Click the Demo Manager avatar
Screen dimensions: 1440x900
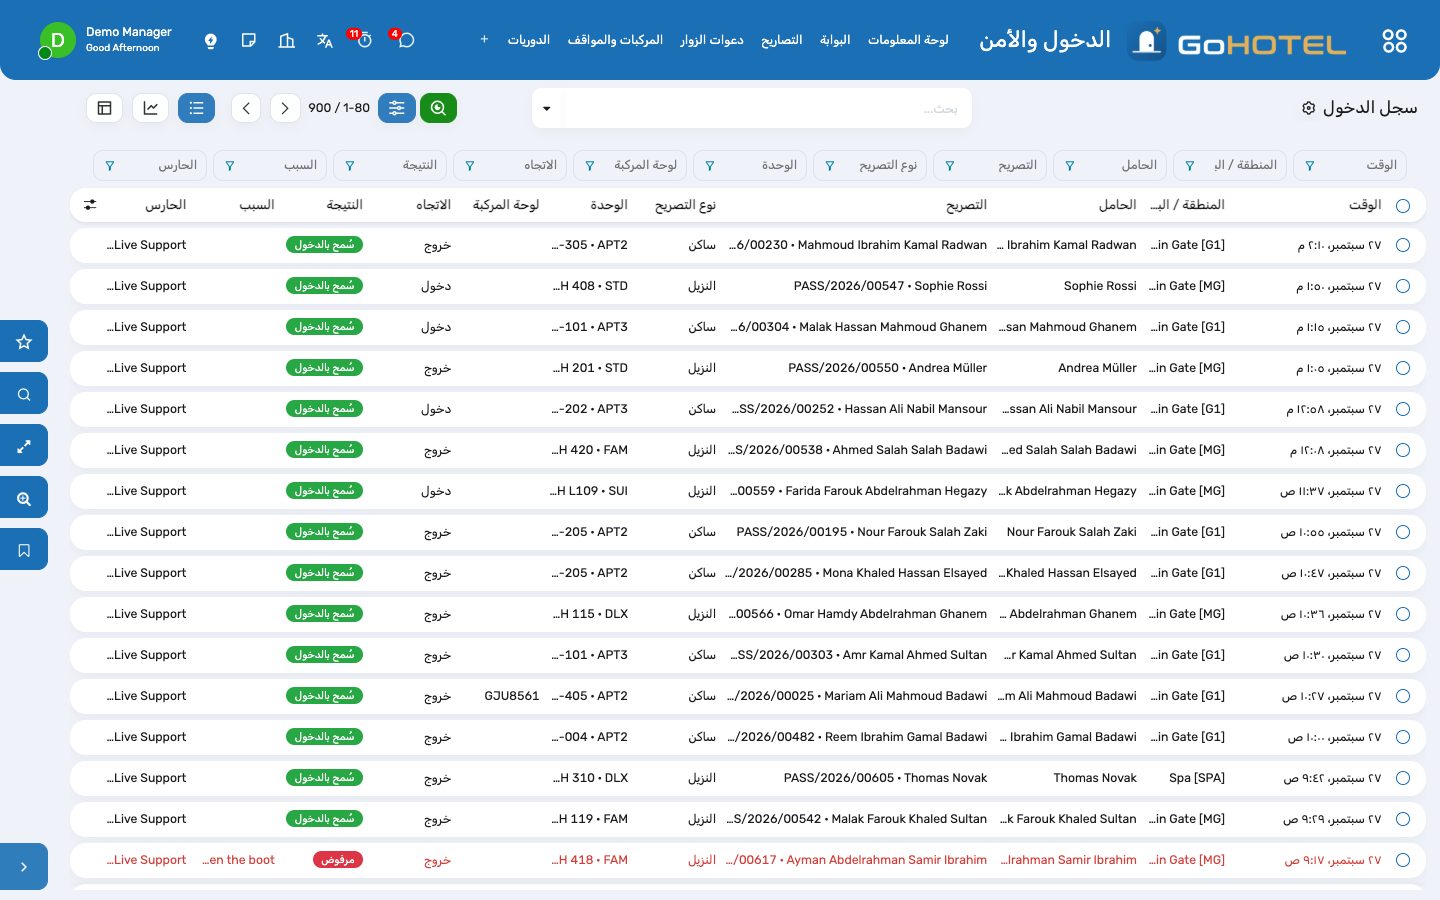coord(57,40)
